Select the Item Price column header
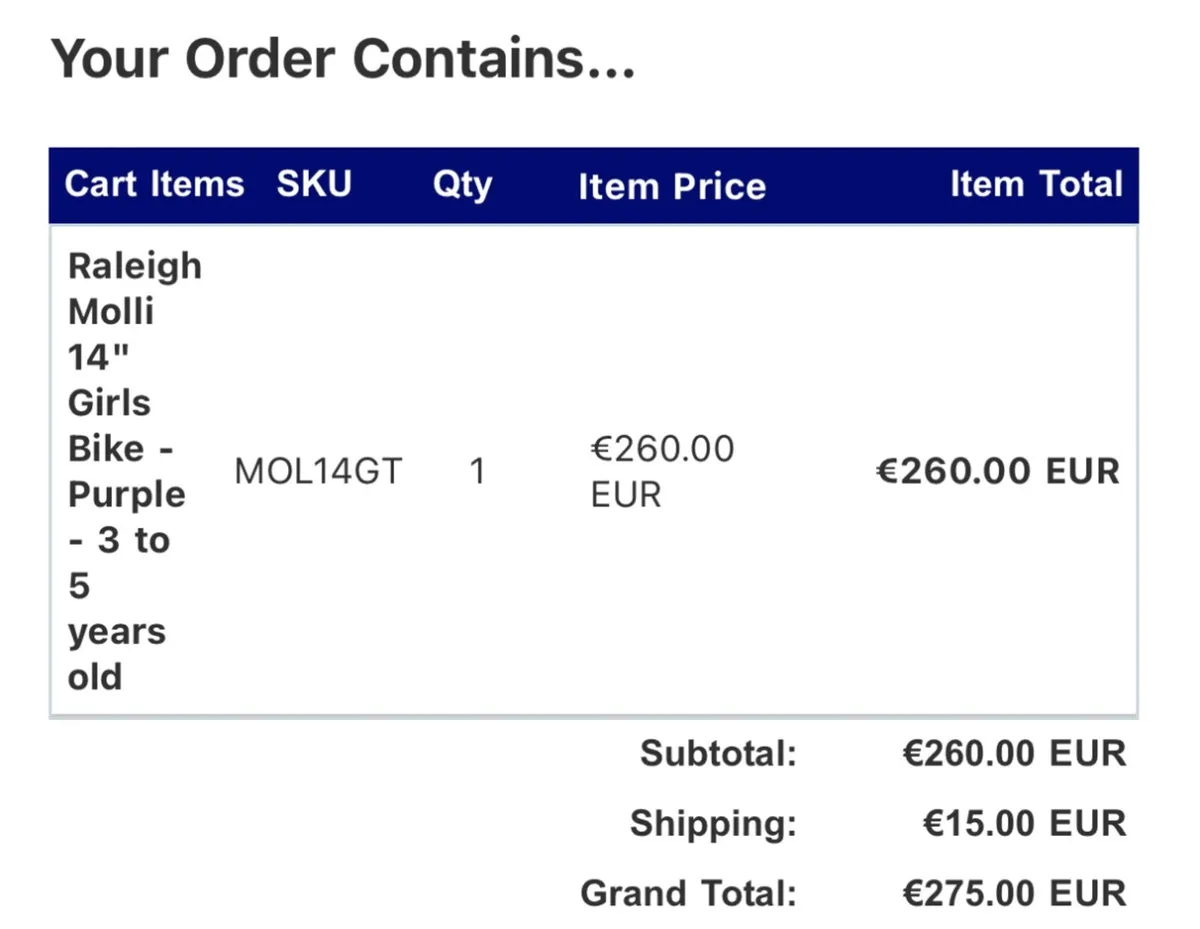 click(x=672, y=186)
